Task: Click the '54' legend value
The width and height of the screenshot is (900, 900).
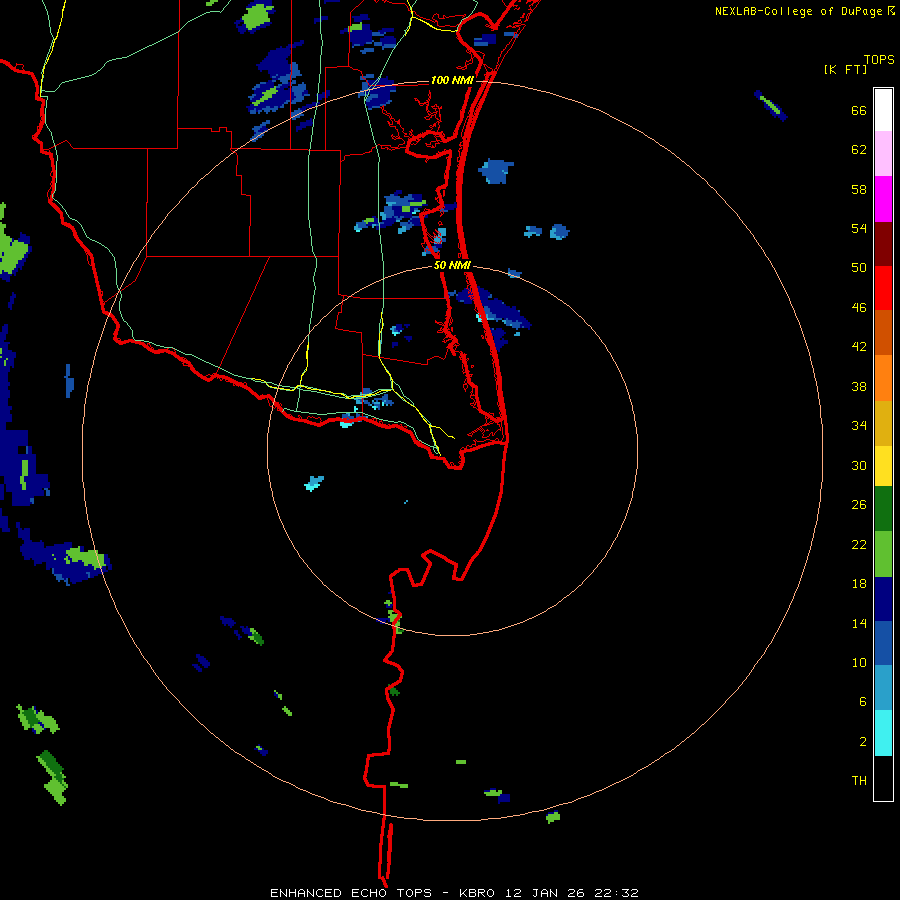Action: click(859, 228)
